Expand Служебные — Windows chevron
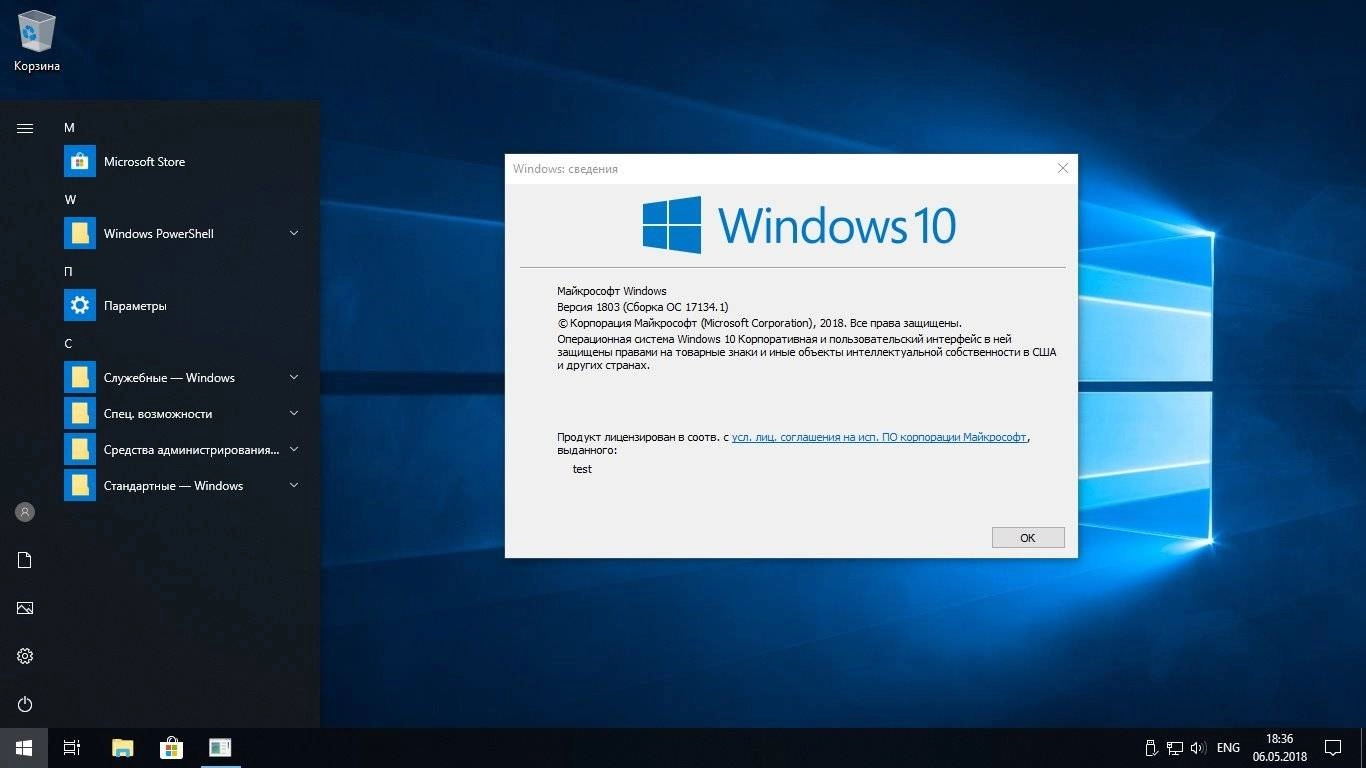This screenshot has height=768, width=1366. point(294,377)
